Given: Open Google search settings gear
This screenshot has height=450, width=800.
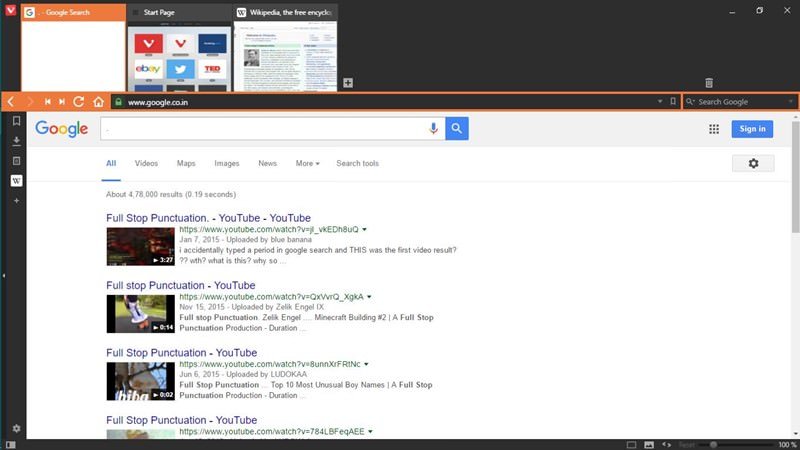Looking at the screenshot, I should [753, 163].
